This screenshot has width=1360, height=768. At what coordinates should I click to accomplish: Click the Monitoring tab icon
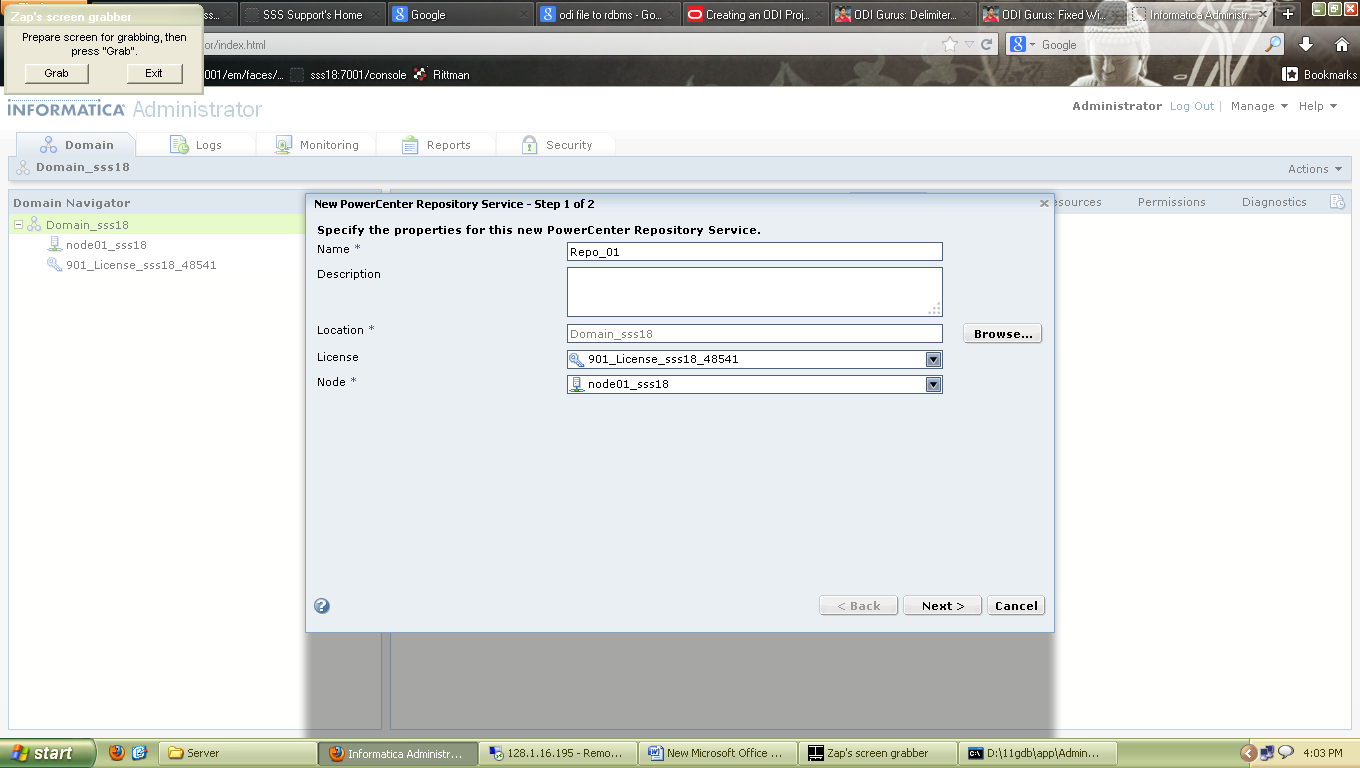(283, 145)
